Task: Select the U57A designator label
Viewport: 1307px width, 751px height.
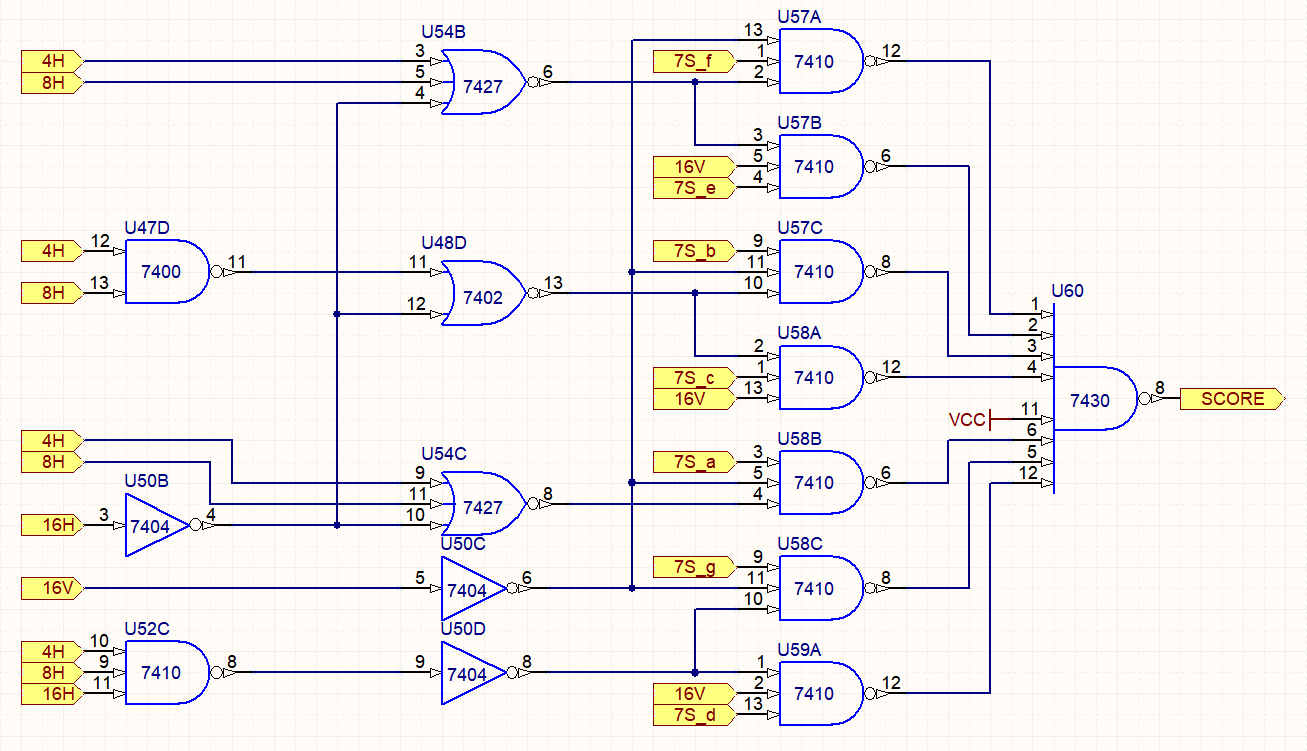Action: click(800, 17)
